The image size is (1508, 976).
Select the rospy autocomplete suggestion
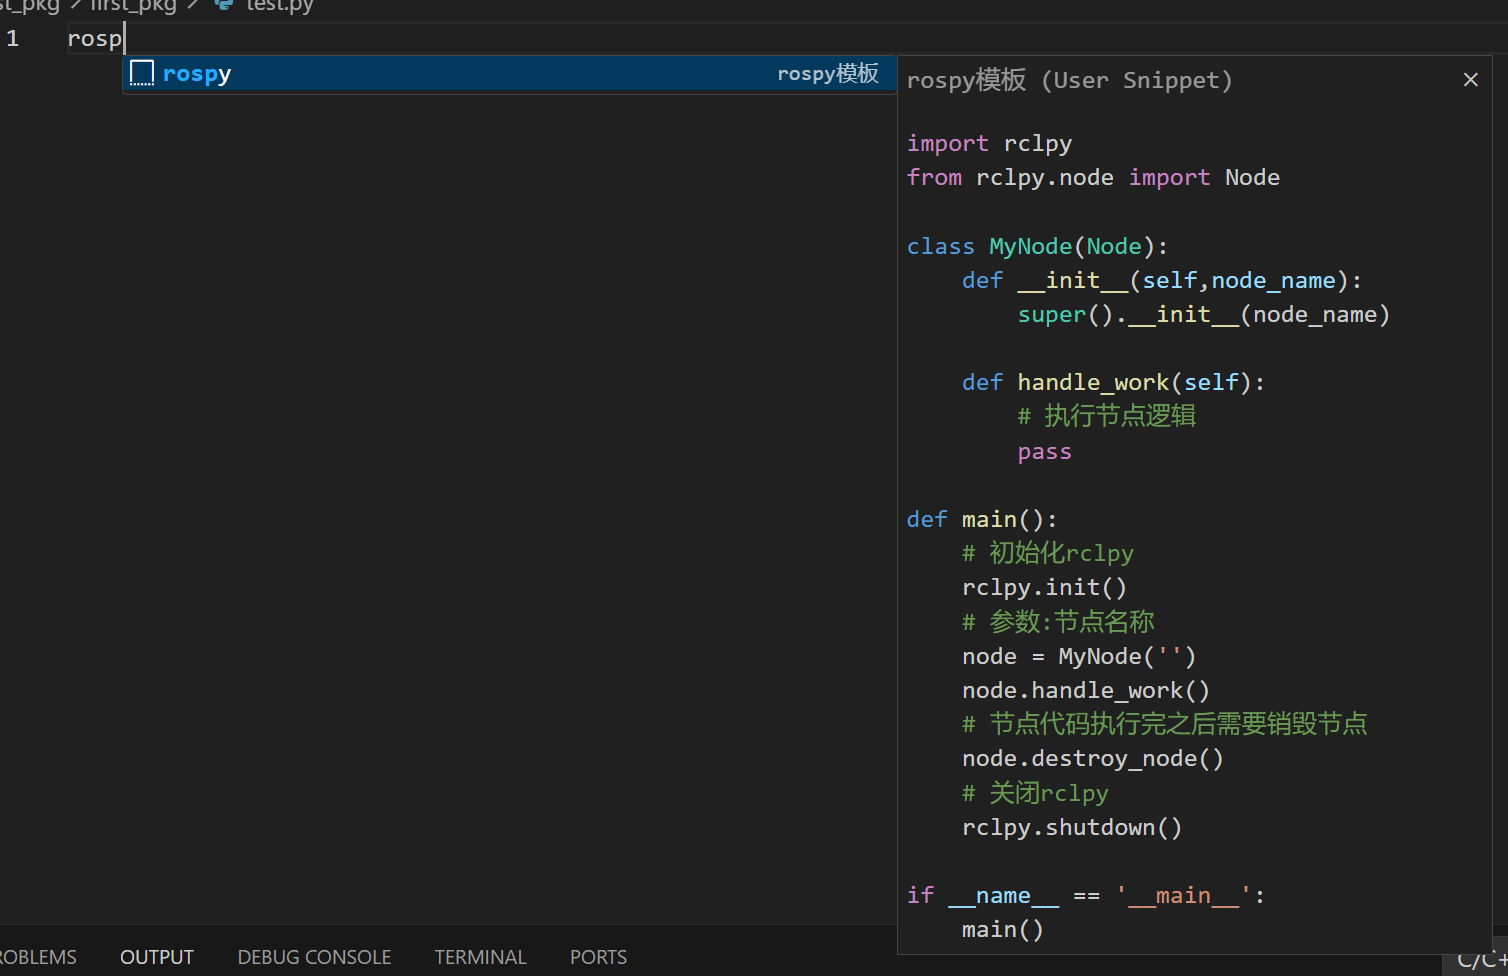(x=197, y=74)
